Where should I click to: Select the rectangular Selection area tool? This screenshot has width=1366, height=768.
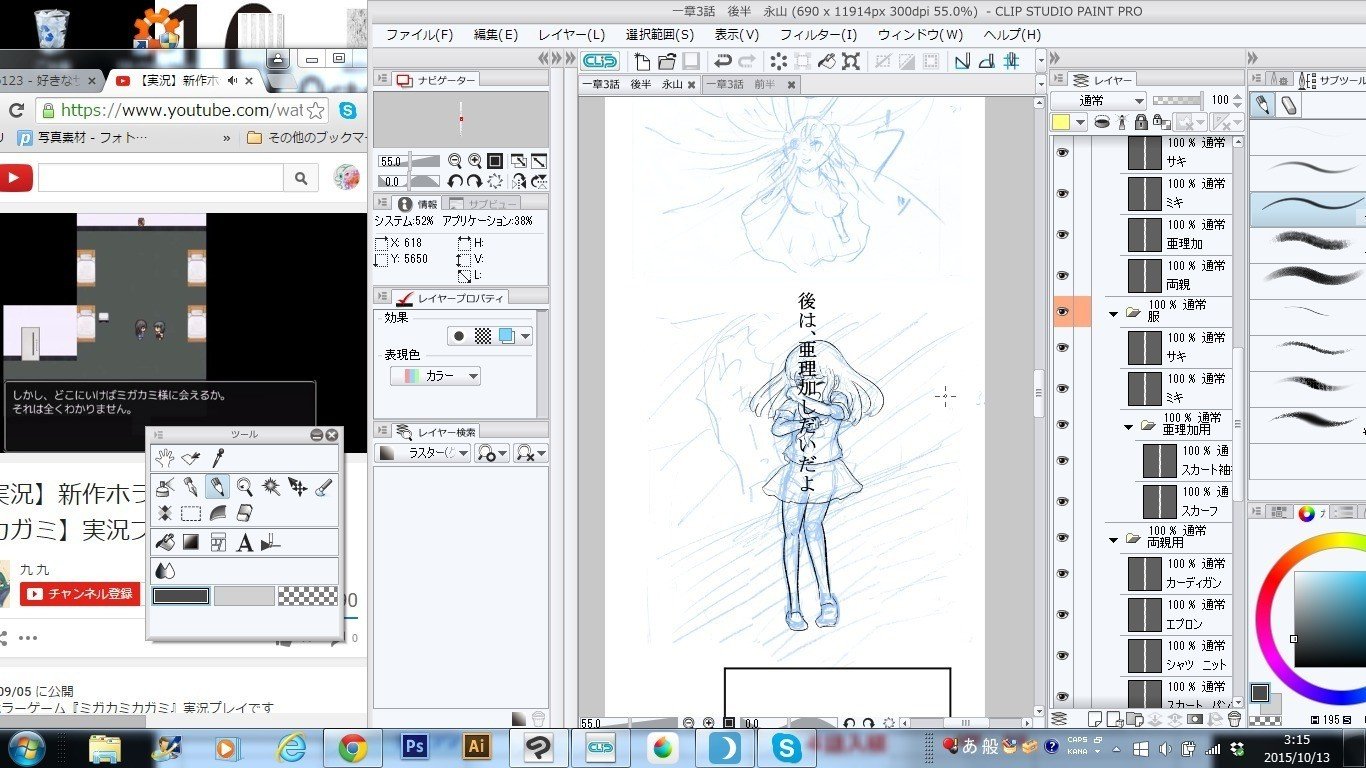pyautogui.click(x=191, y=513)
